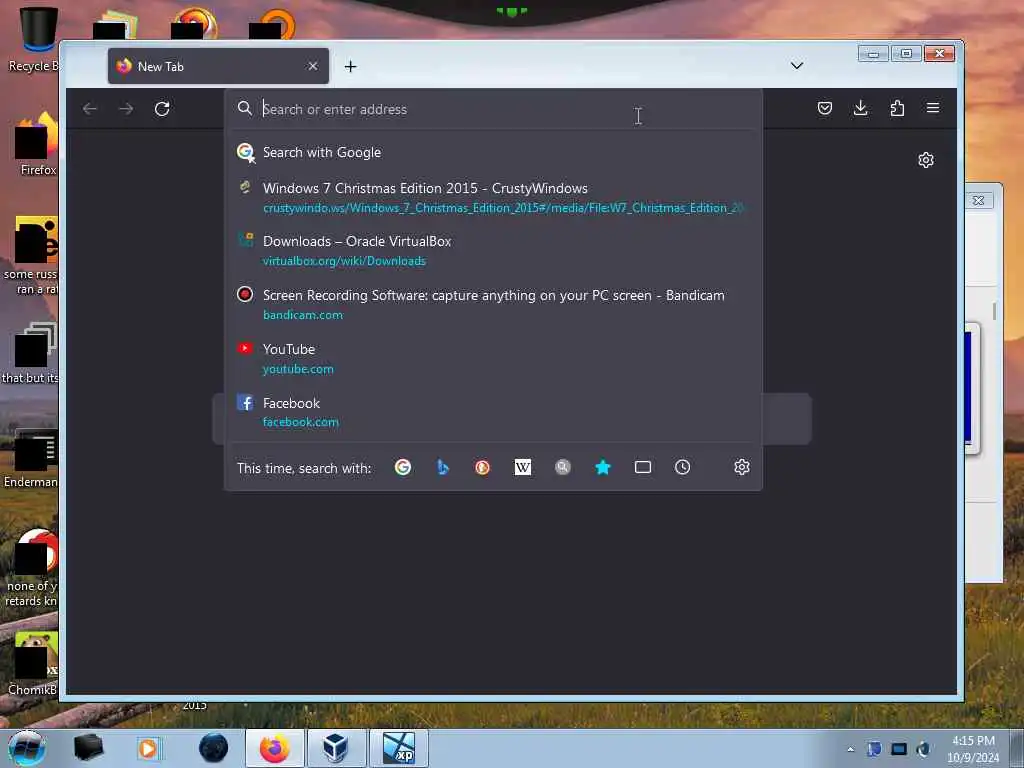Click the youtube.com URL

tap(298, 369)
